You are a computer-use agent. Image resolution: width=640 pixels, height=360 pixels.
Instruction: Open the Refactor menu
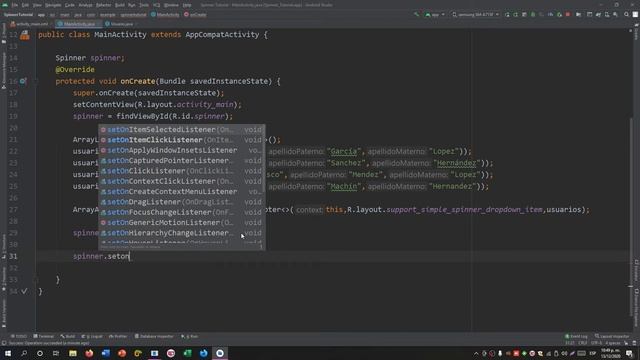103,5
